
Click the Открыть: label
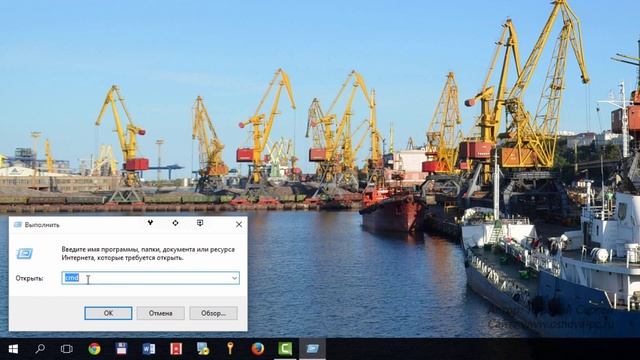[29, 278]
